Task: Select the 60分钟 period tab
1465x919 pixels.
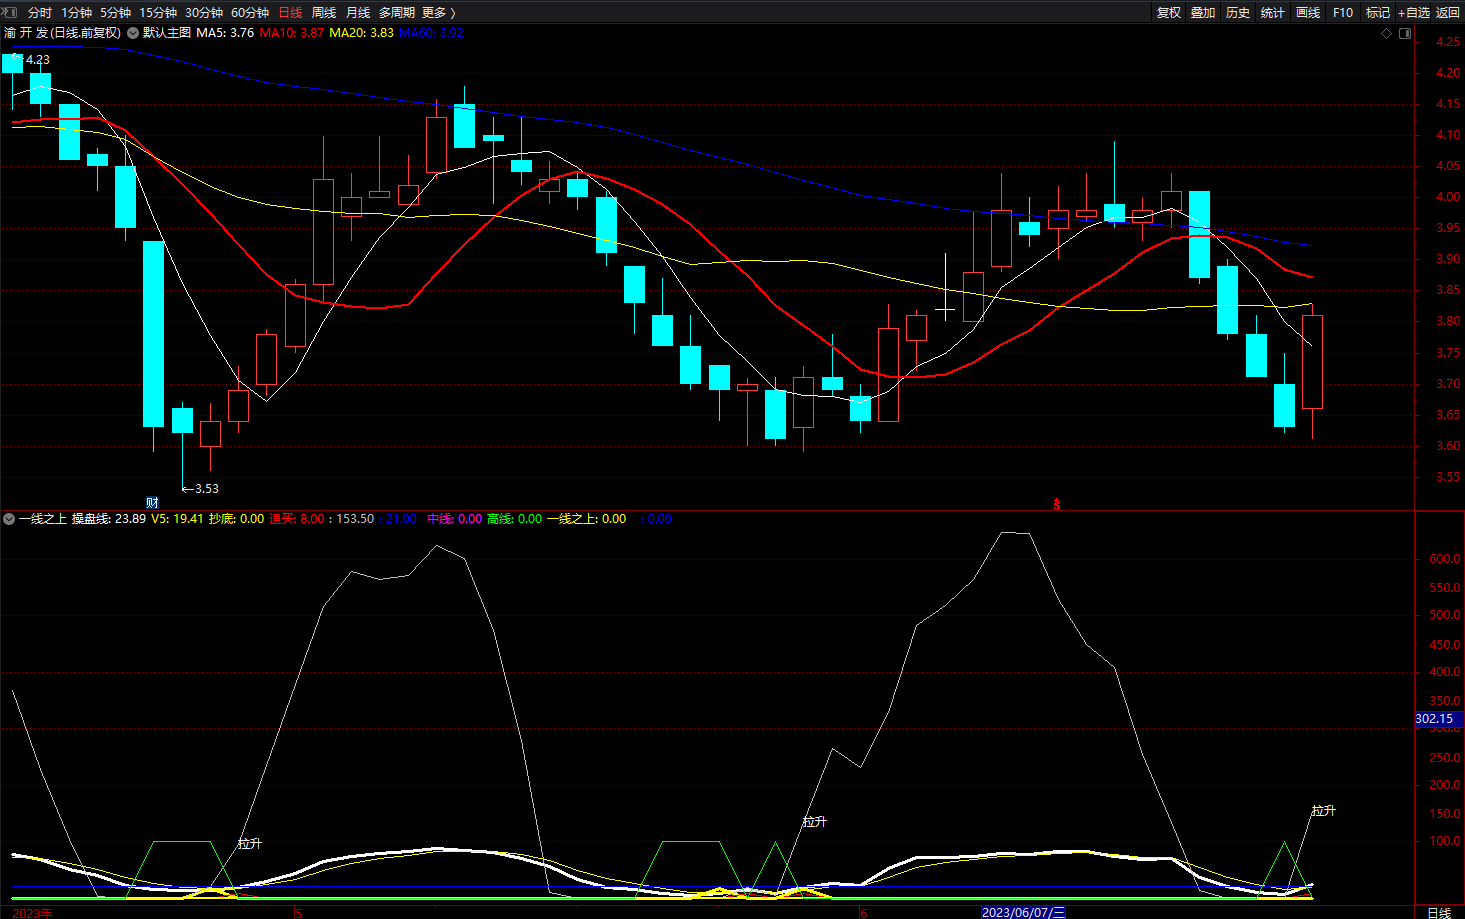Action: tap(250, 12)
